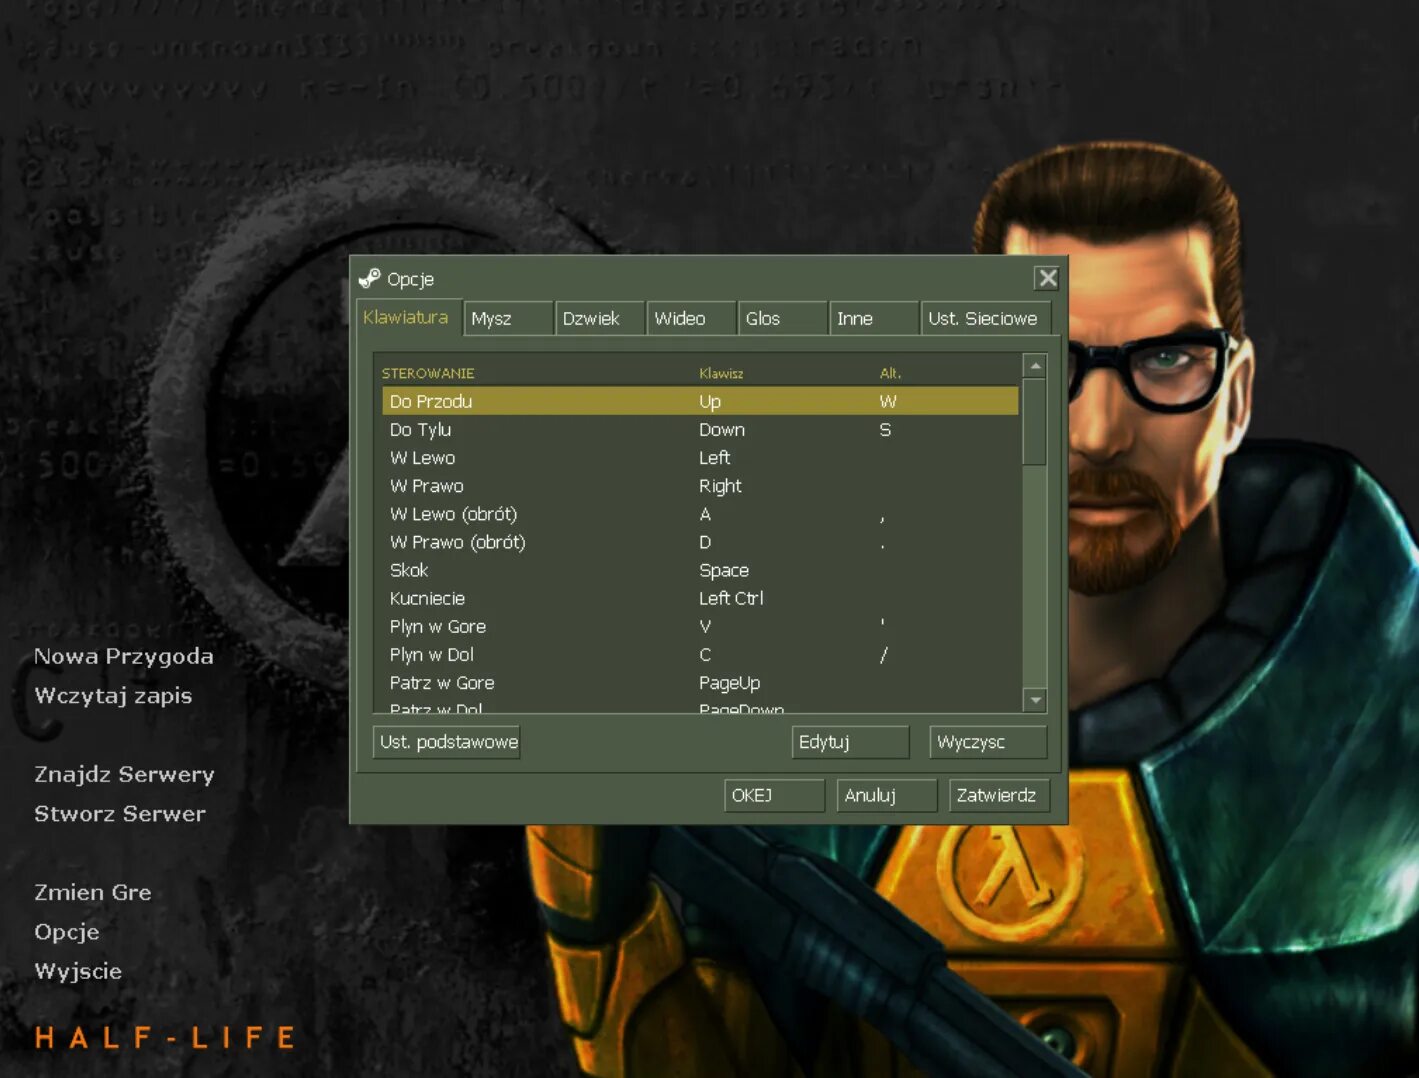
Task: Open the Dzwiek tab
Action: point(599,318)
